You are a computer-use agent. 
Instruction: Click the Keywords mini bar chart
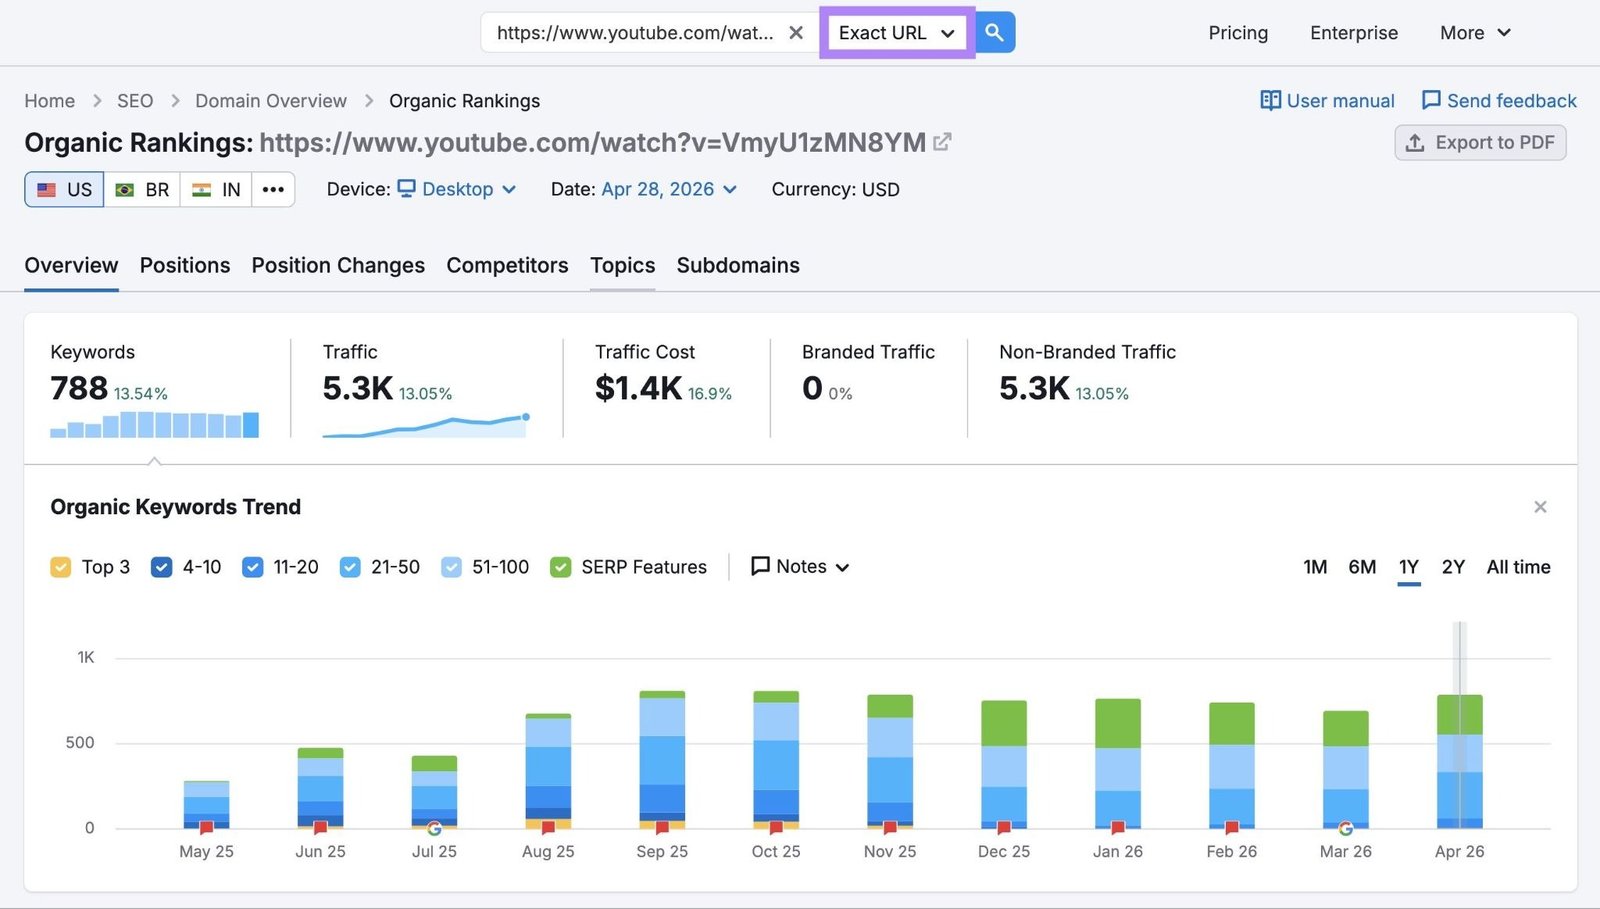click(x=154, y=425)
